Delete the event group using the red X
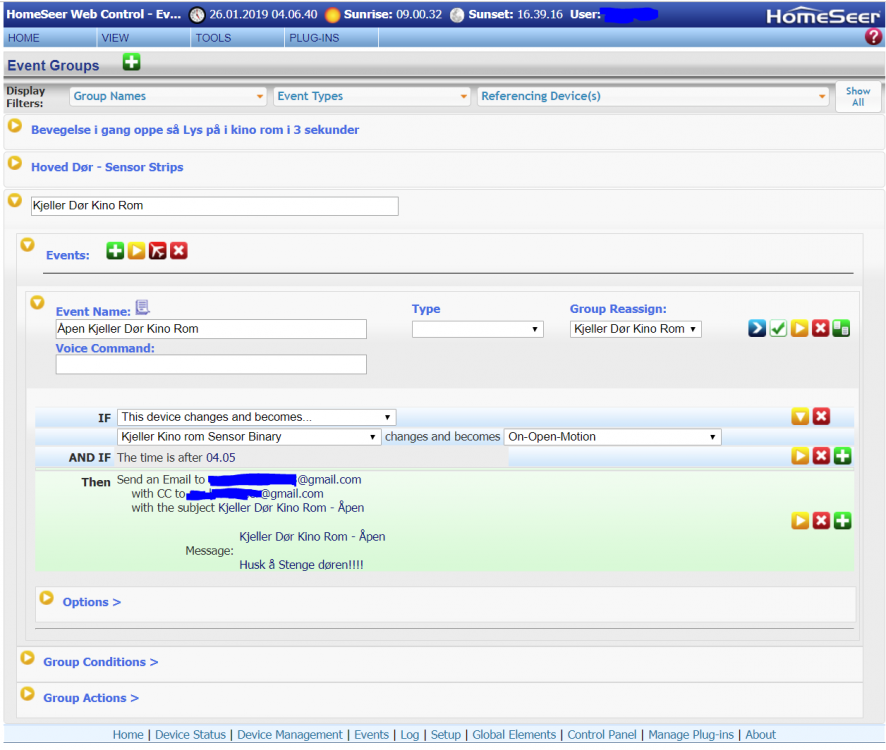The height and width of the screenshot is (750, 886). [x=178, y=250]
